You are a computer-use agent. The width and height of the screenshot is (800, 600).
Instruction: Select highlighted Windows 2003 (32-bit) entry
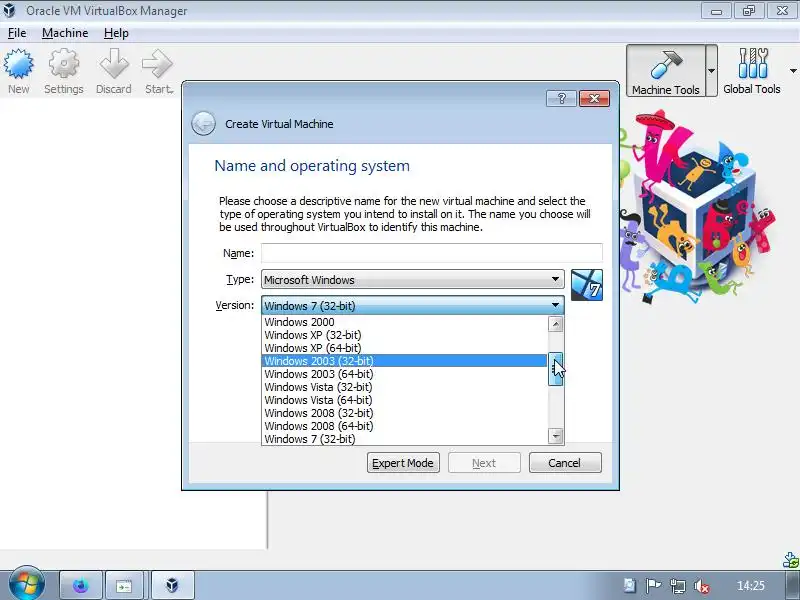405,361
